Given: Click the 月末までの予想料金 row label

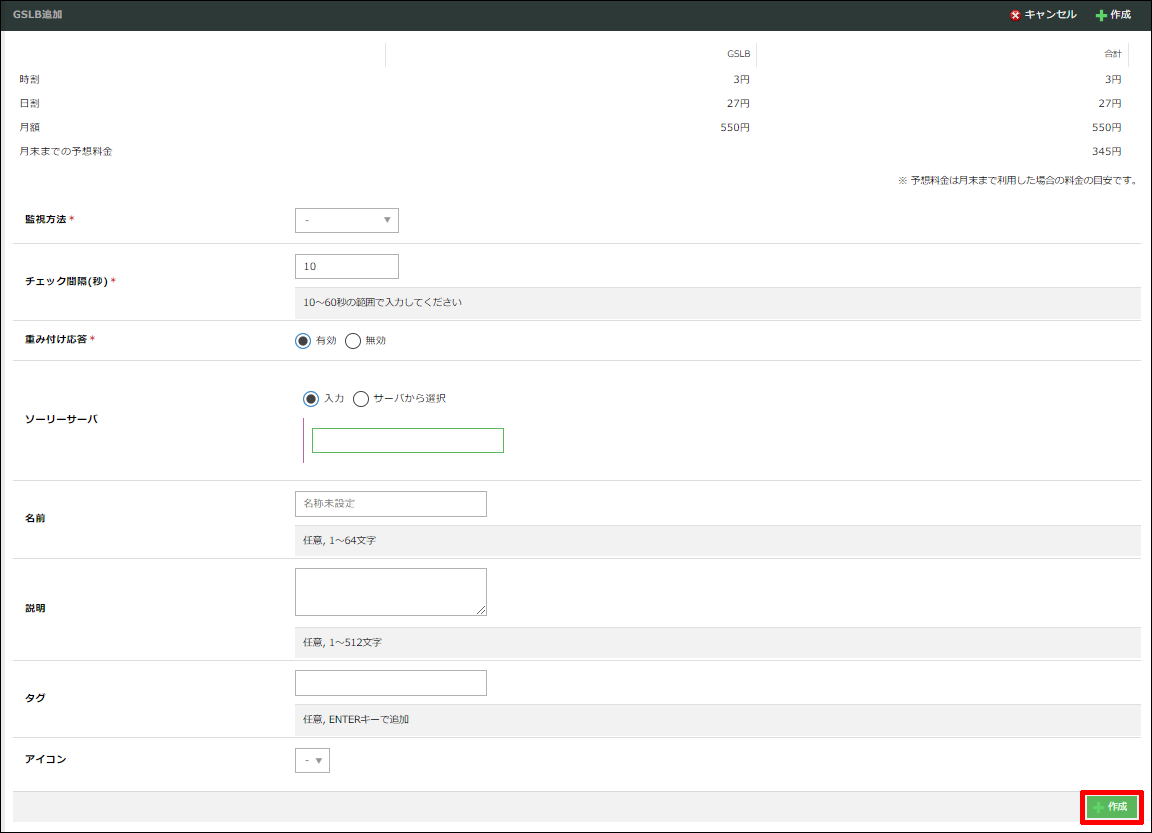Looking at the screenshot, I should tap(66, 151).
